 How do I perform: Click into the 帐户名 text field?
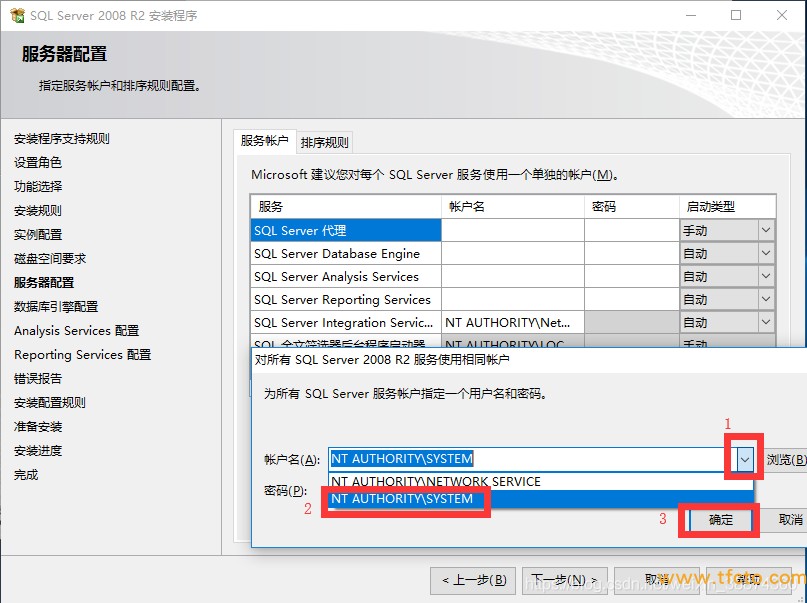coord(533,459)
